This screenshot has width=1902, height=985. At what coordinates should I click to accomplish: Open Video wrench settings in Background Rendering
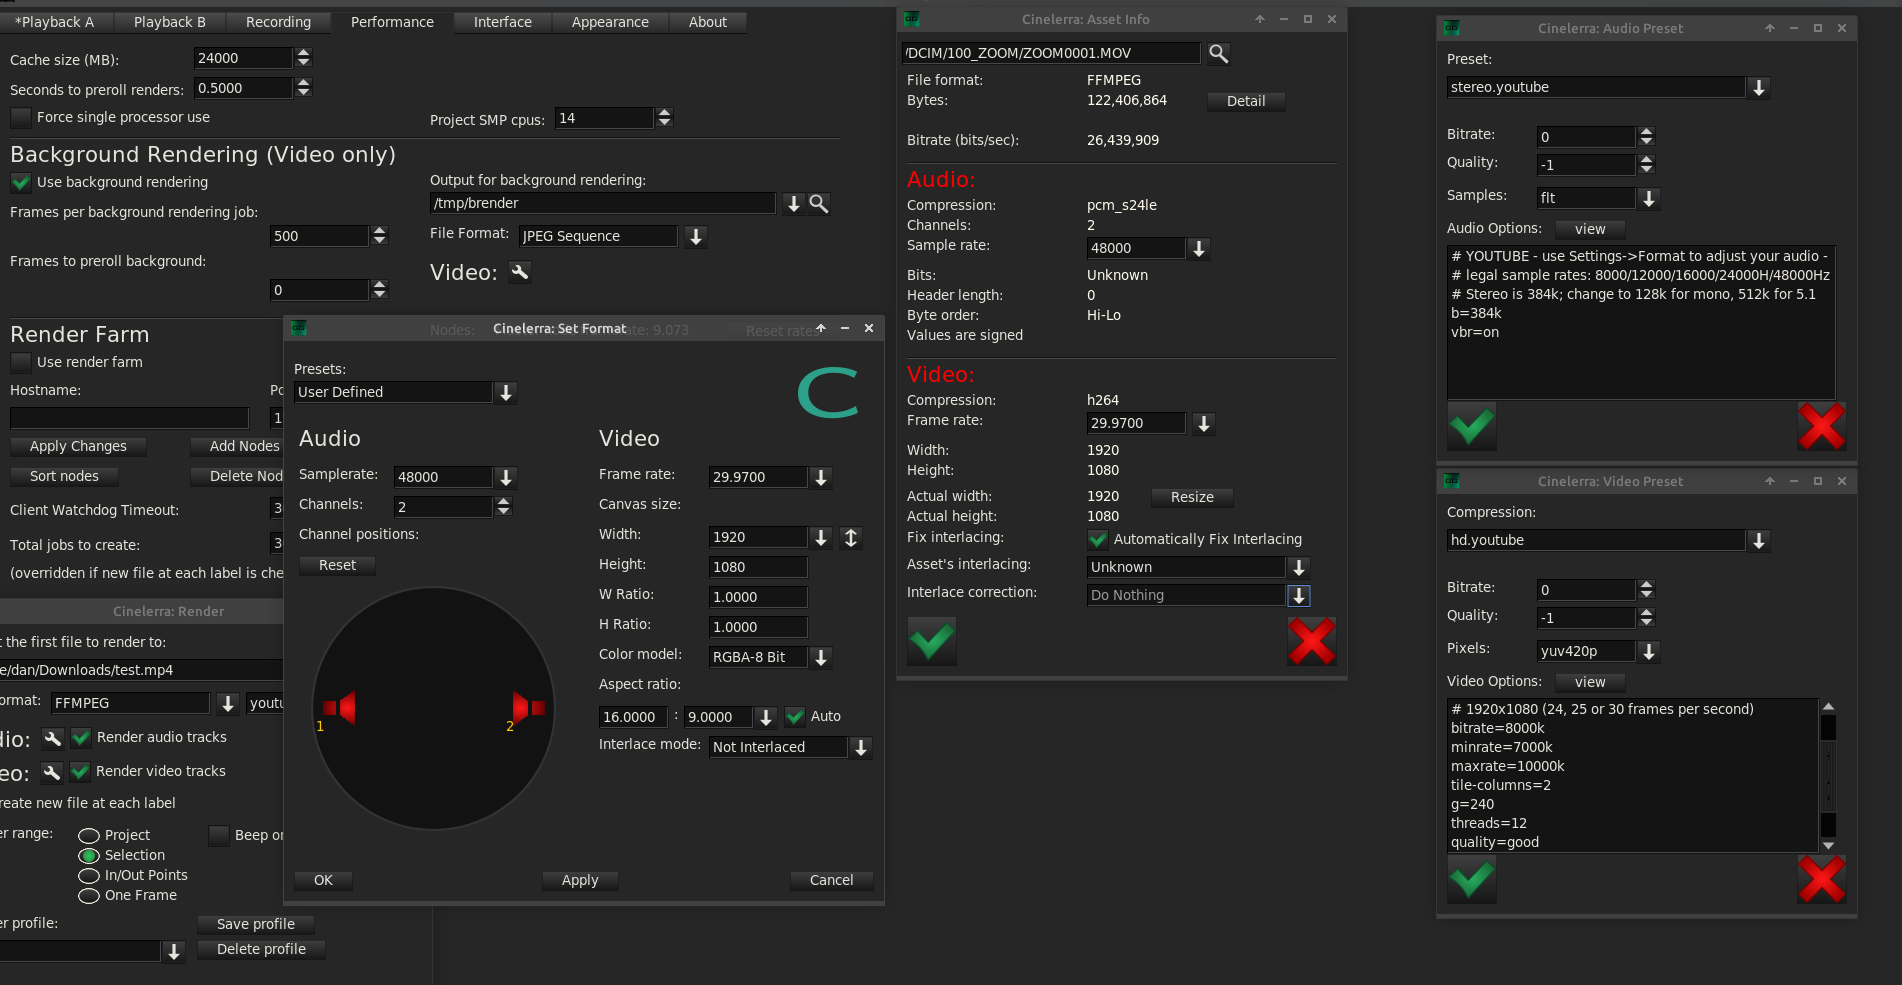click(520, 272)
